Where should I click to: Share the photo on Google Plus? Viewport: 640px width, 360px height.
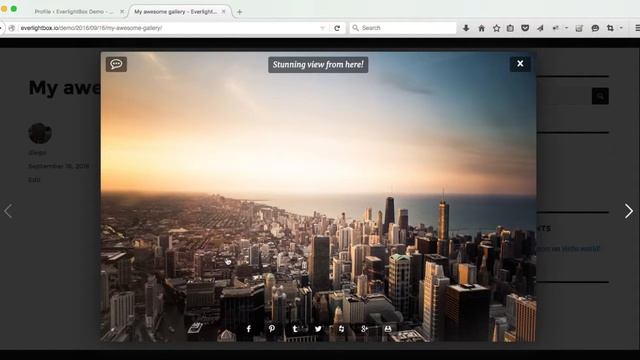(x=364, y=329)
